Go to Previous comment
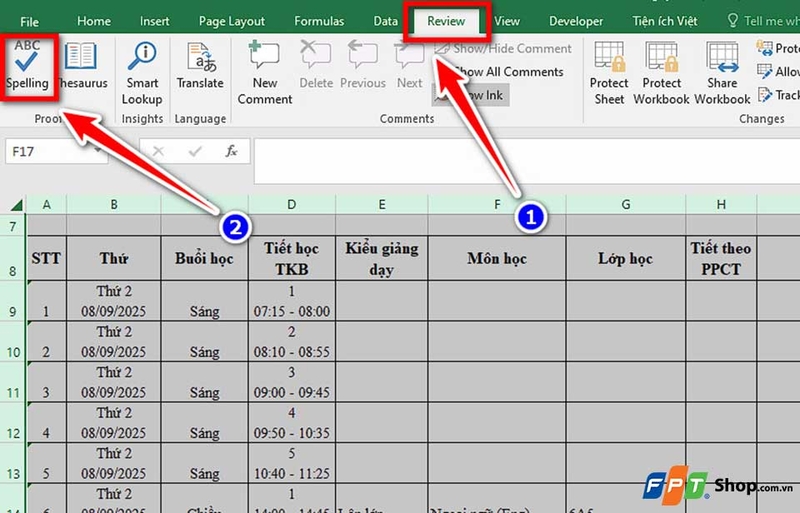Viewport: 800px width, 513px height. (x=363, y=65)
